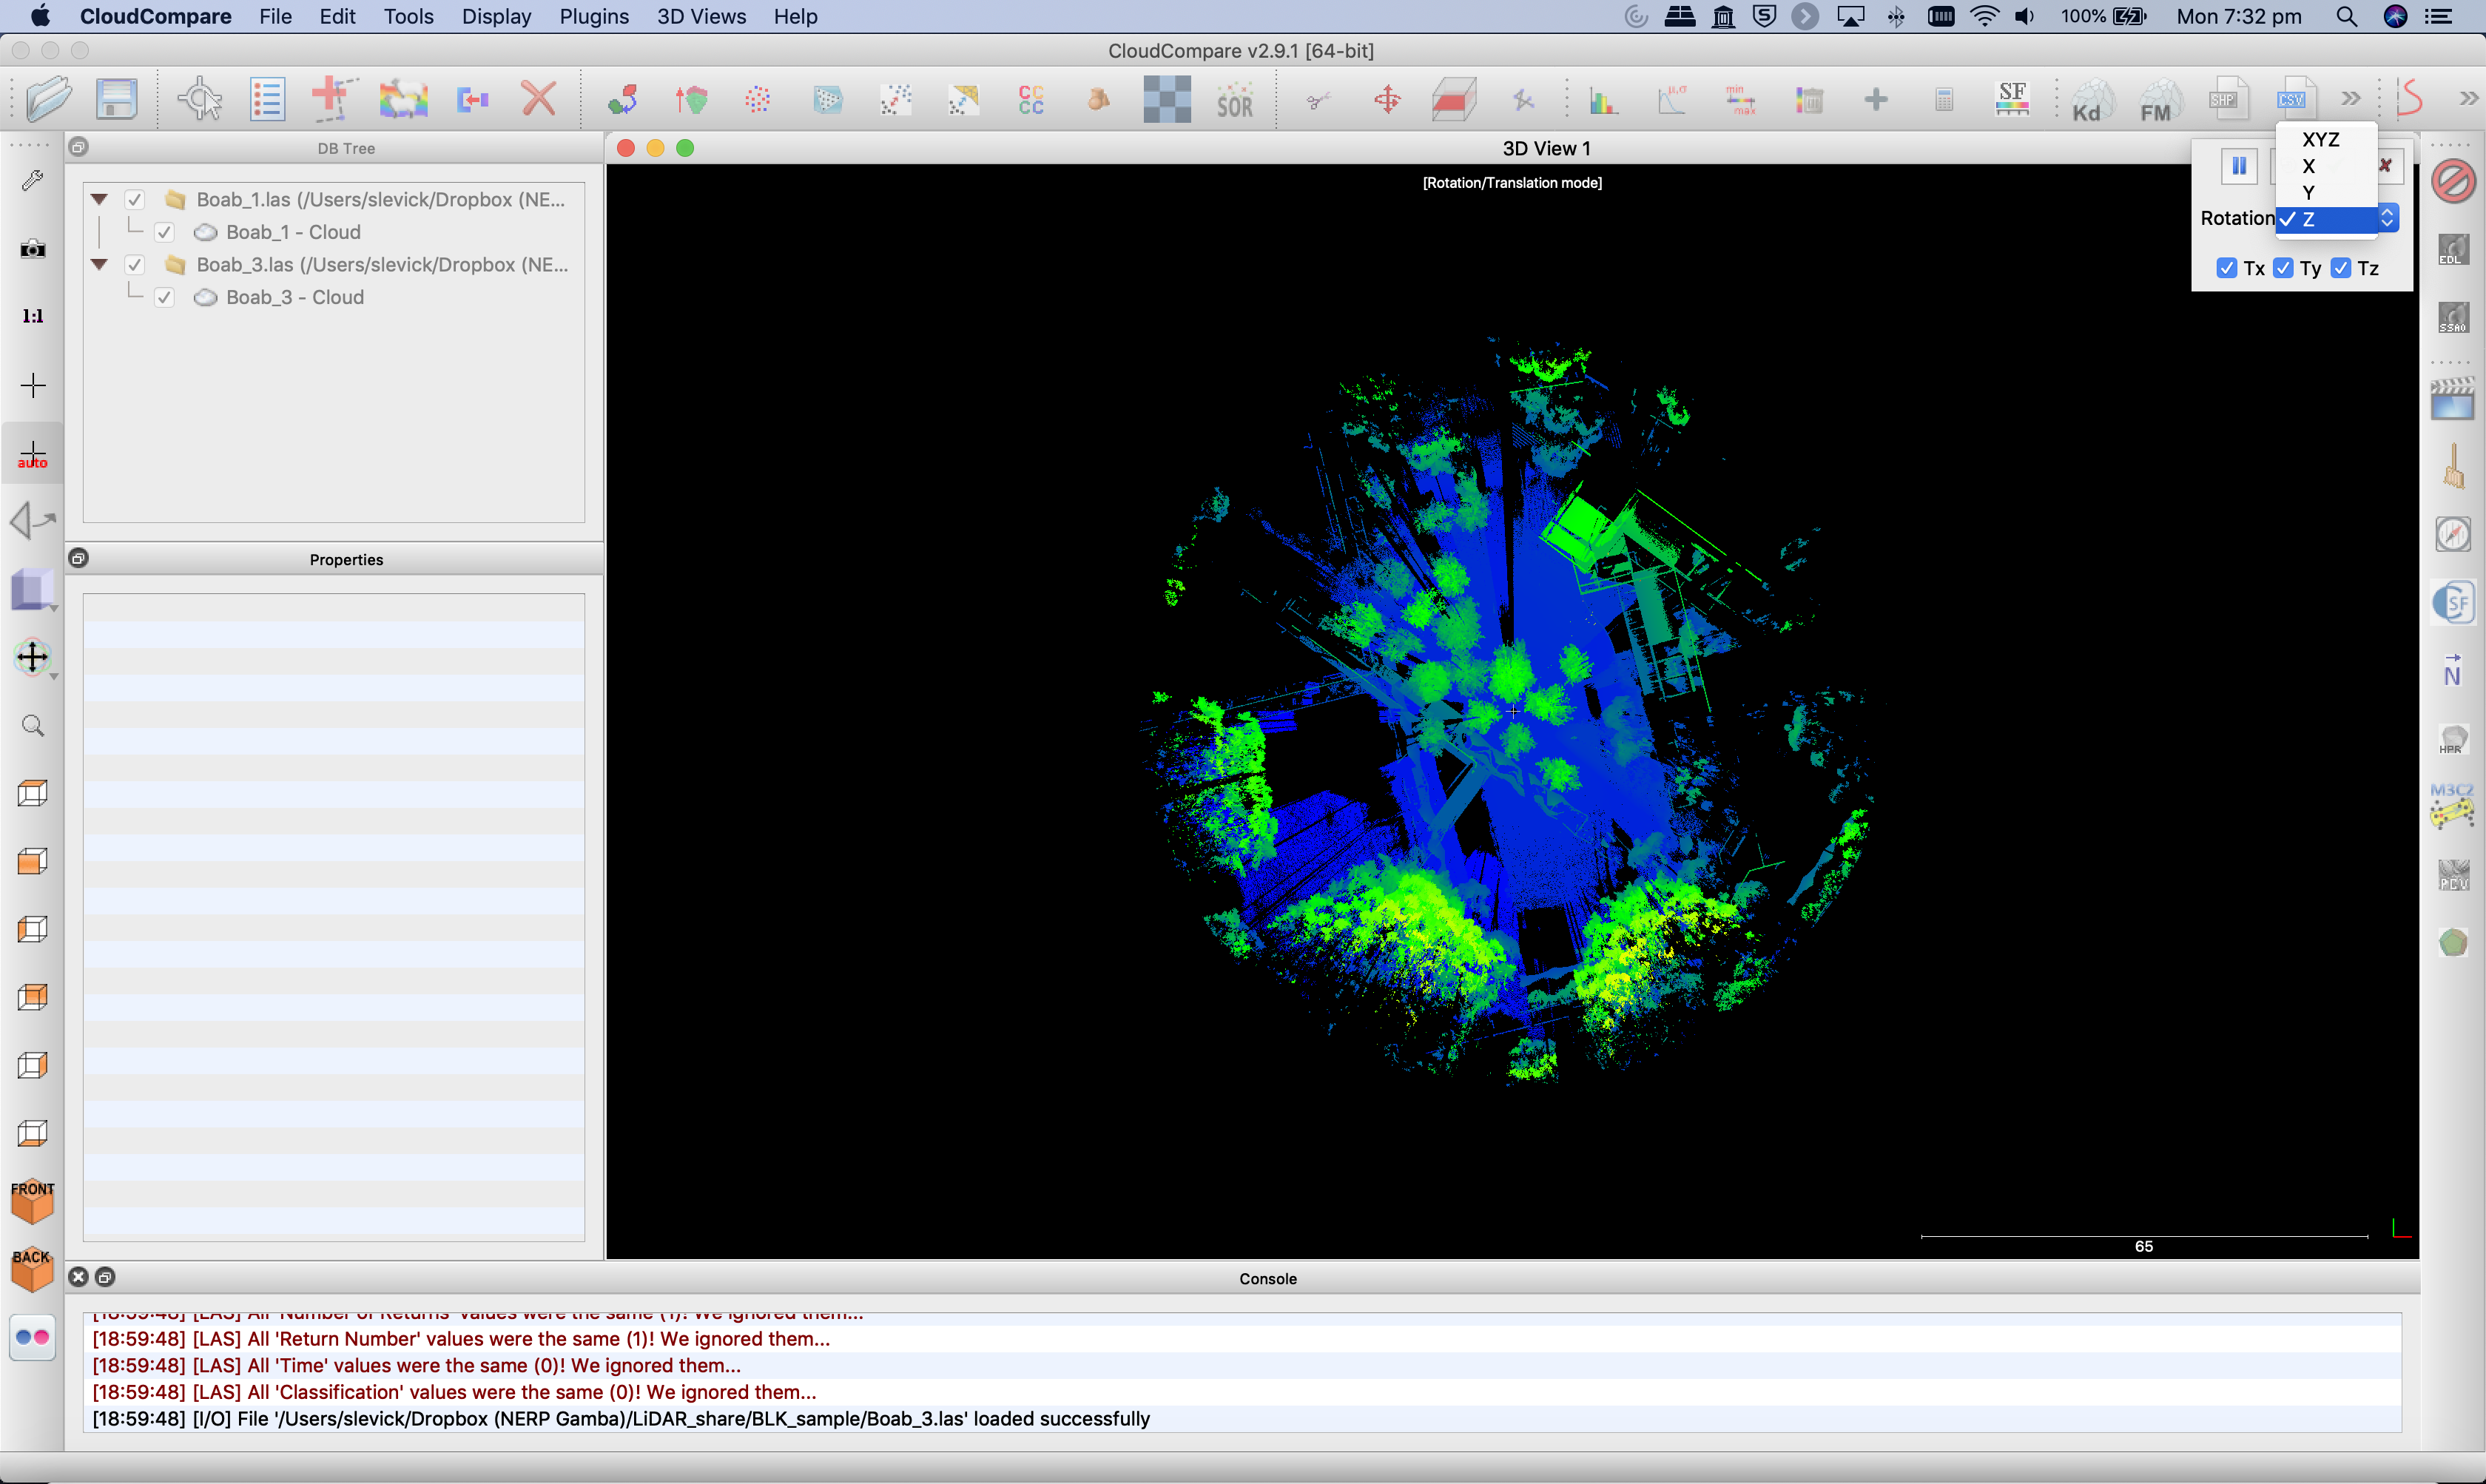Click the HPR plugin icon
The height and width of the screenshot is (1484, 2486).
point(2453,739)
